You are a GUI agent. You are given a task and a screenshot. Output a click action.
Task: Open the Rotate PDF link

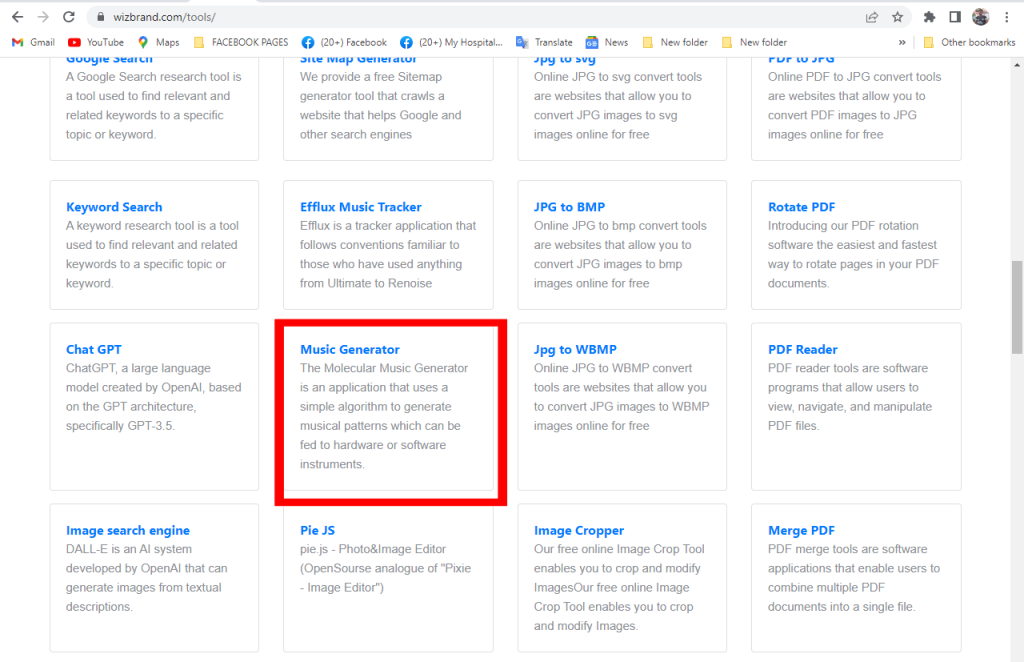[801, 207]
